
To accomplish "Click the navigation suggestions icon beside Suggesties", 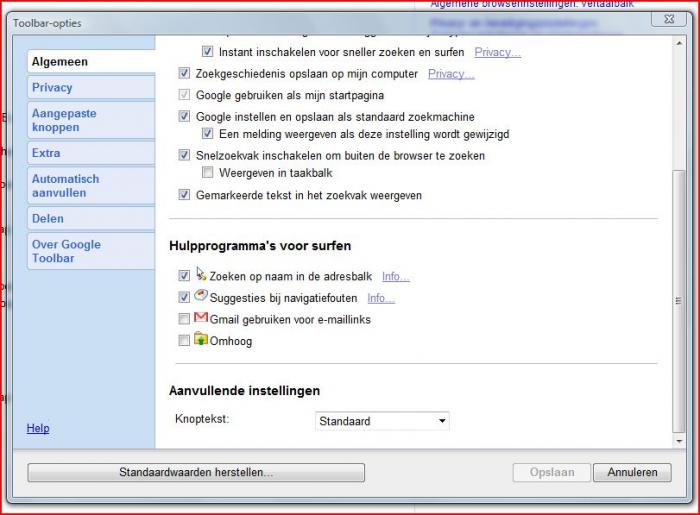I will point(201,296).
